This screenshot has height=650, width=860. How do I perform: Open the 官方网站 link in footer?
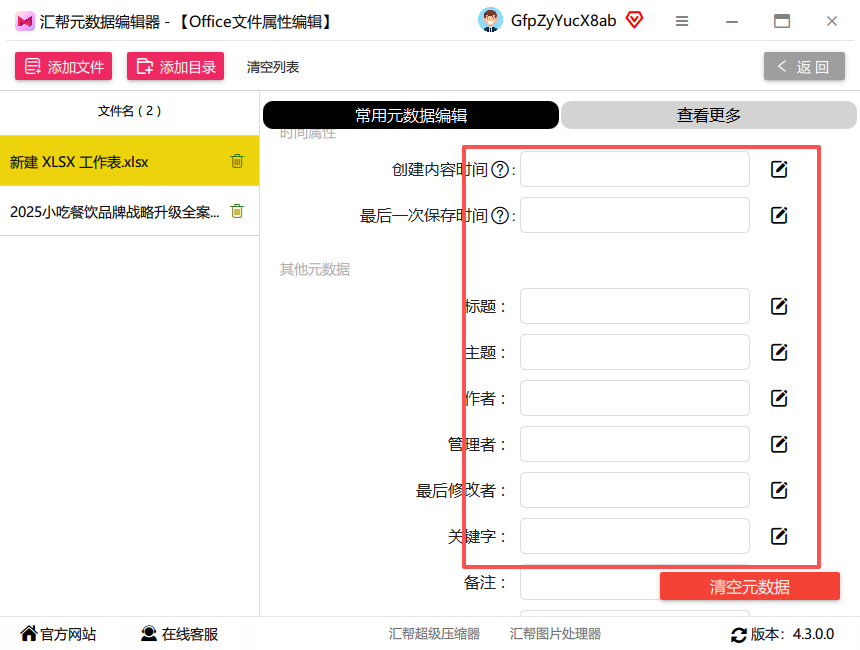(58, 634)
